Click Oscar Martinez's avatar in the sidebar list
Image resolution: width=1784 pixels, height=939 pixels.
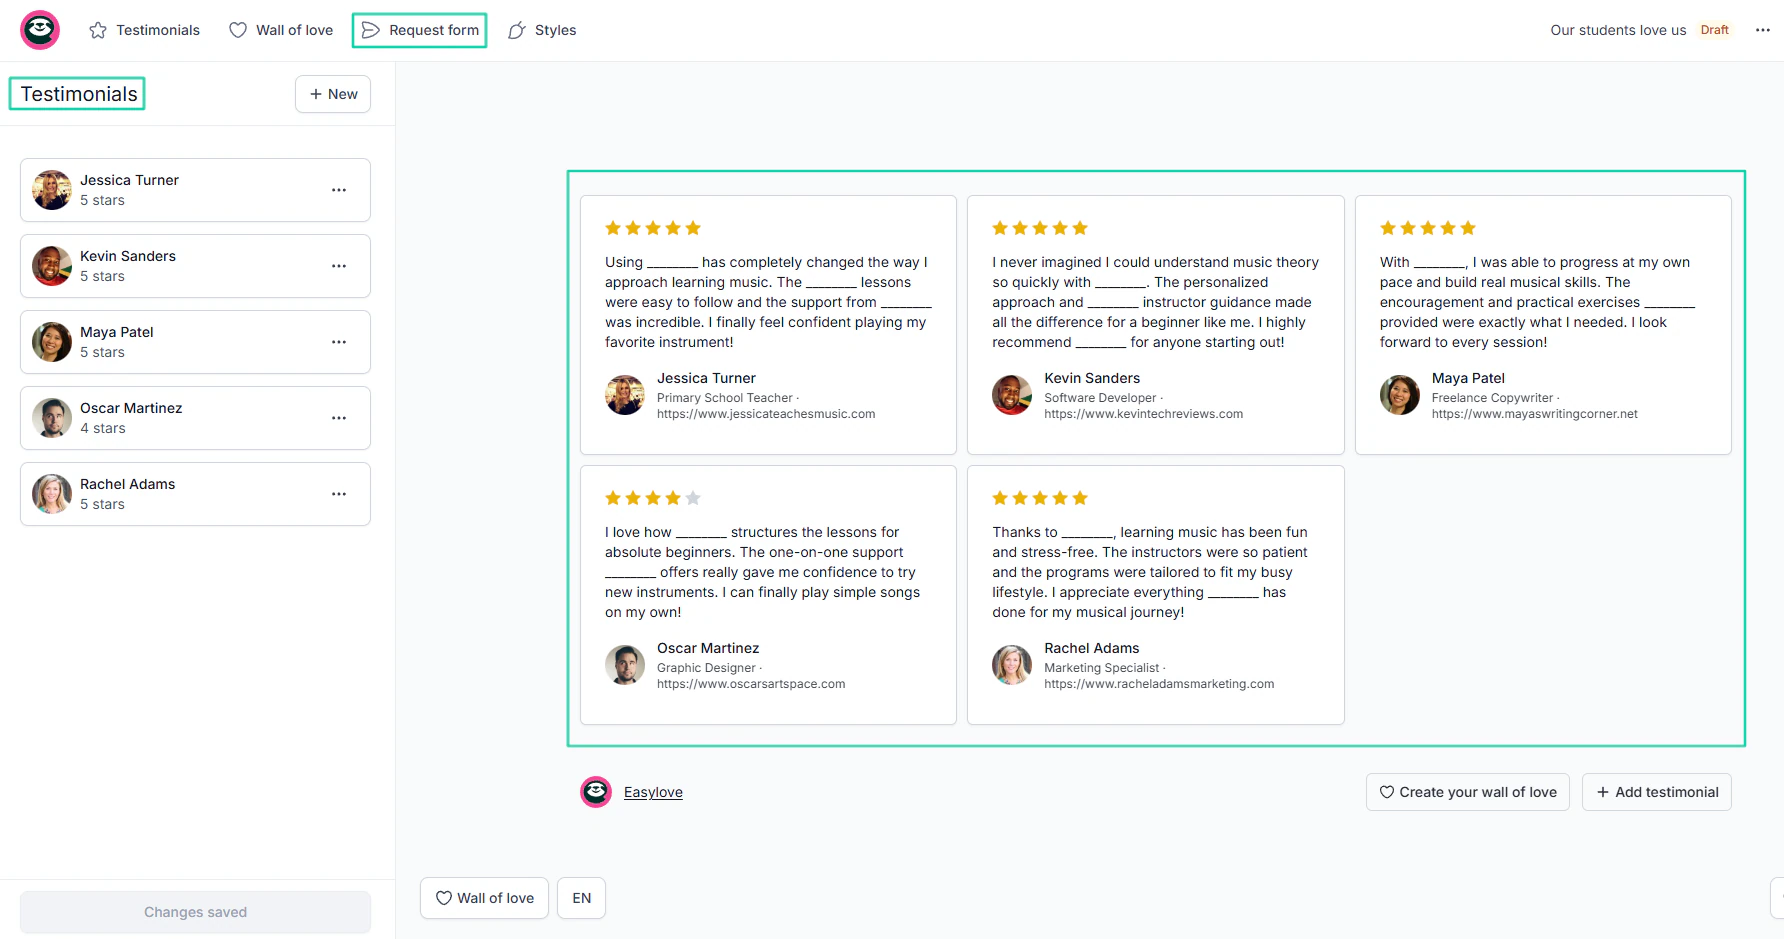click(x=52, y=418)
